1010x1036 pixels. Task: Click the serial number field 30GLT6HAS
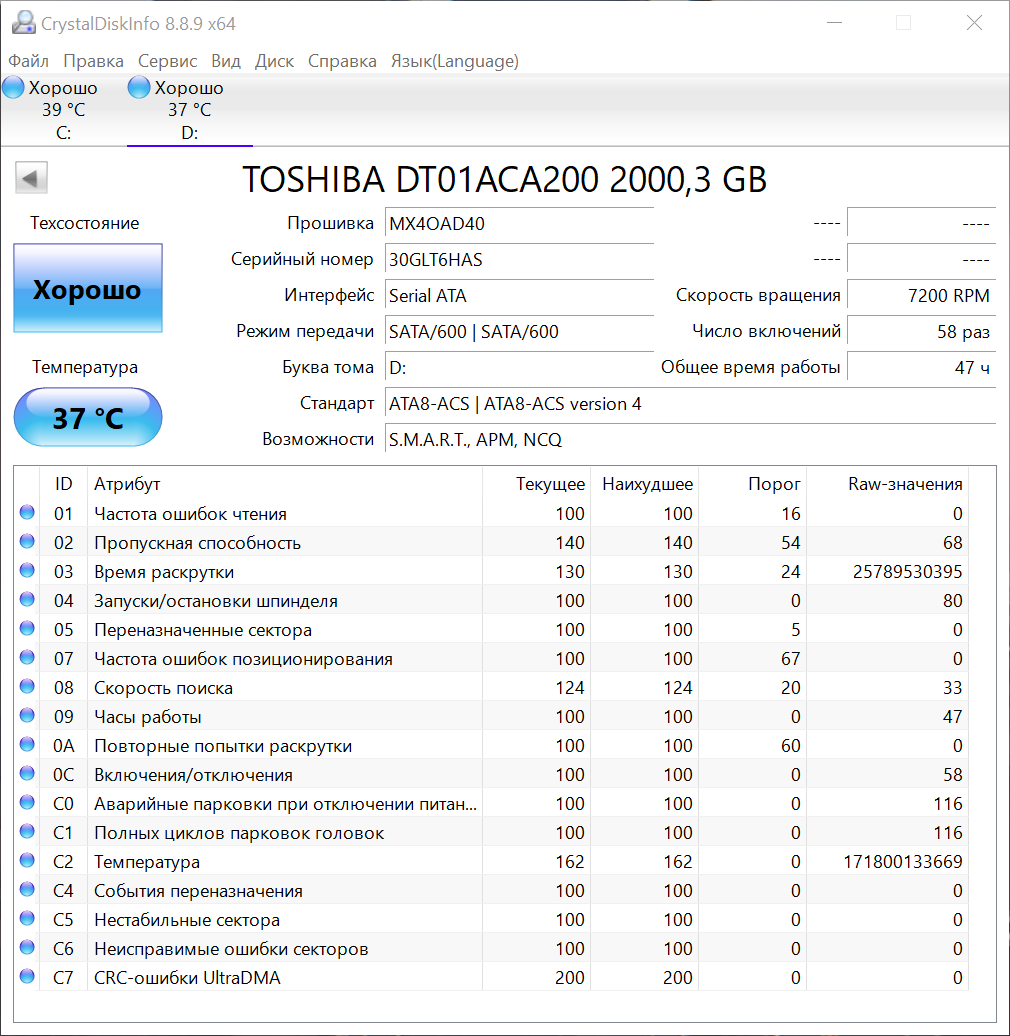[x=518, y=260]
